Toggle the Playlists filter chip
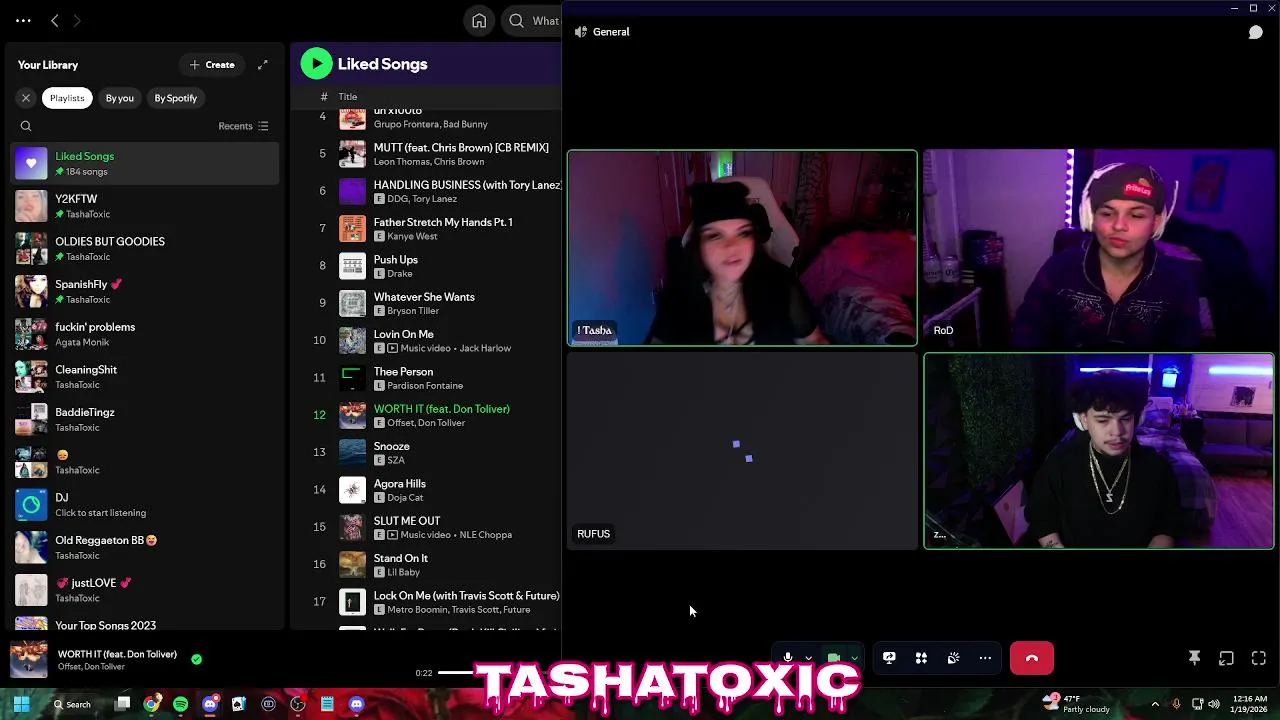The width and height of the screenshot is (1280, 720). click(67, 98)
